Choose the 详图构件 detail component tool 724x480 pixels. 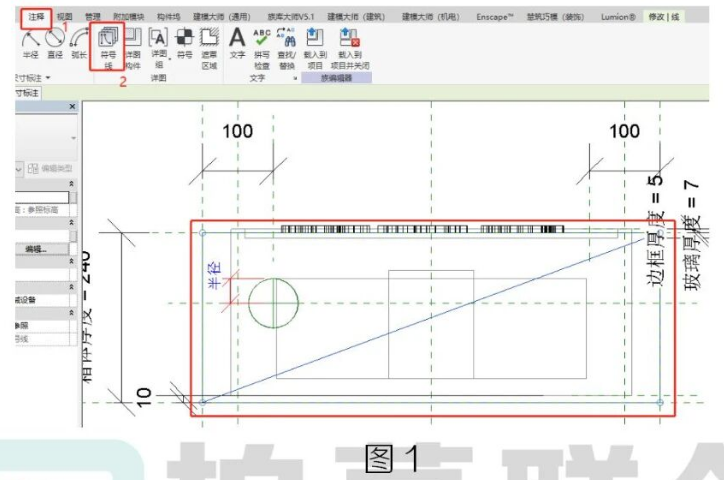133,48
